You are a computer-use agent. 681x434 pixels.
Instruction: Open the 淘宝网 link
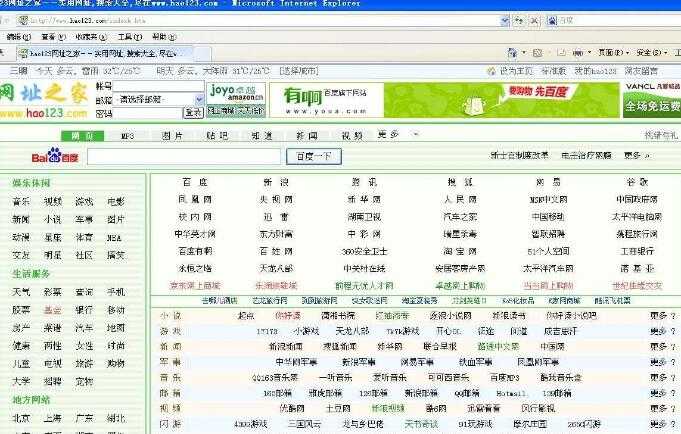pyautogui.click(x=460, y=251)
